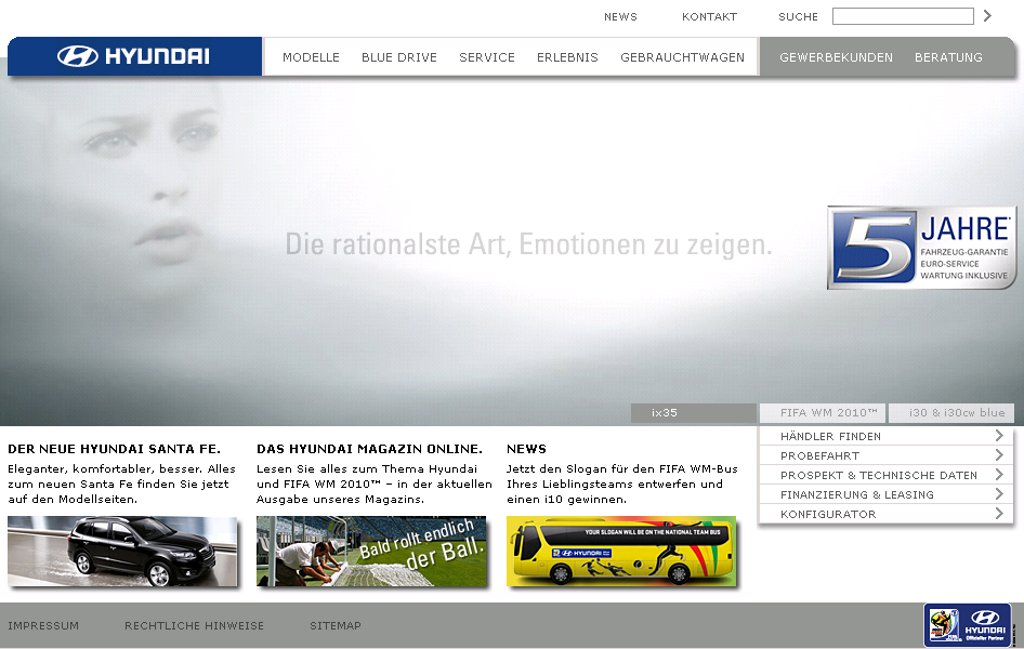Switch to the ix35 banner tab

coord(694,413)
